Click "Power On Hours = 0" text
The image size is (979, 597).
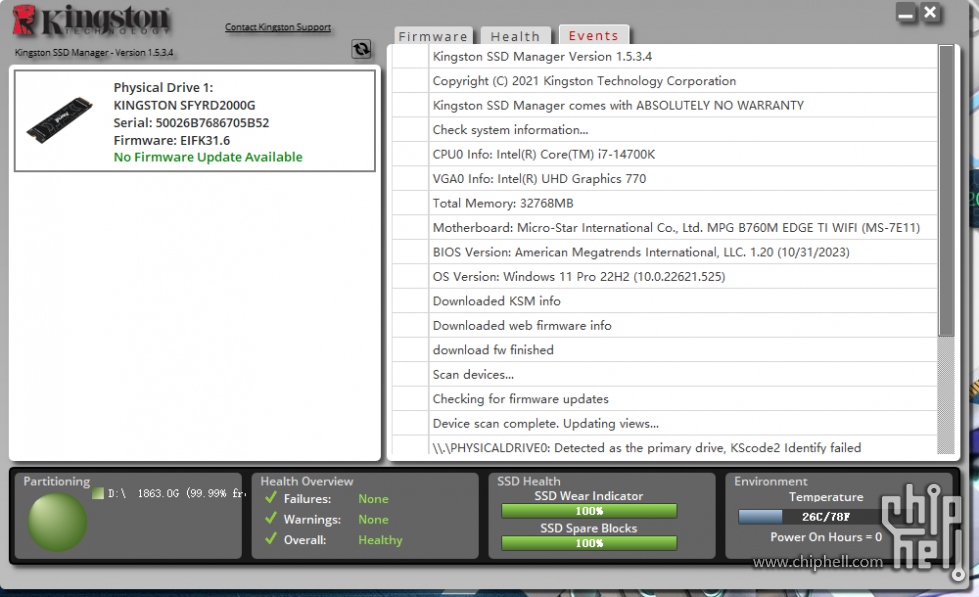pos(825,537)
